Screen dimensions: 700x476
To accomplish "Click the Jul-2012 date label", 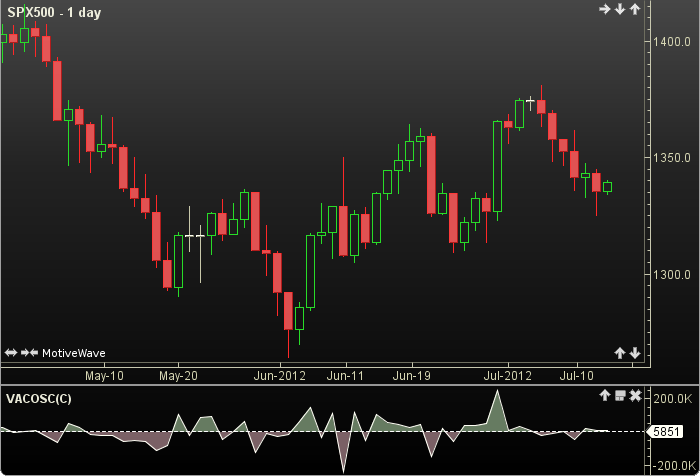I will [508, 376].
